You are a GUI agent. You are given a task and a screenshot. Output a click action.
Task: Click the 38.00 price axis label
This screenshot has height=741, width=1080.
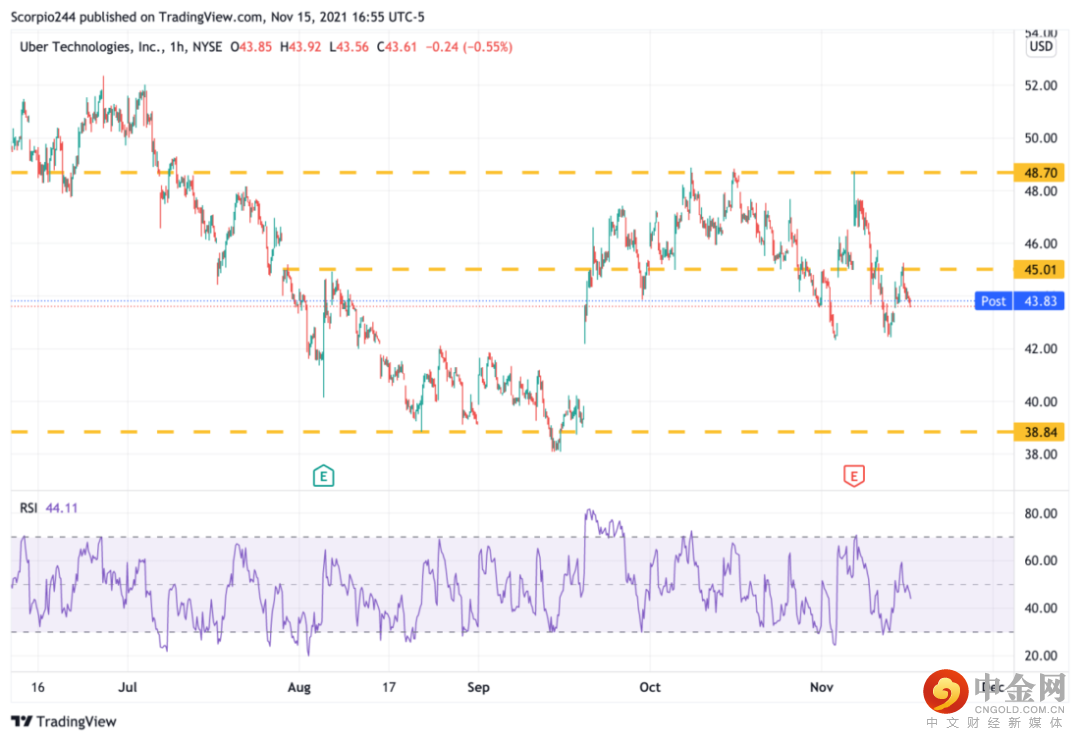(1040, 455)
